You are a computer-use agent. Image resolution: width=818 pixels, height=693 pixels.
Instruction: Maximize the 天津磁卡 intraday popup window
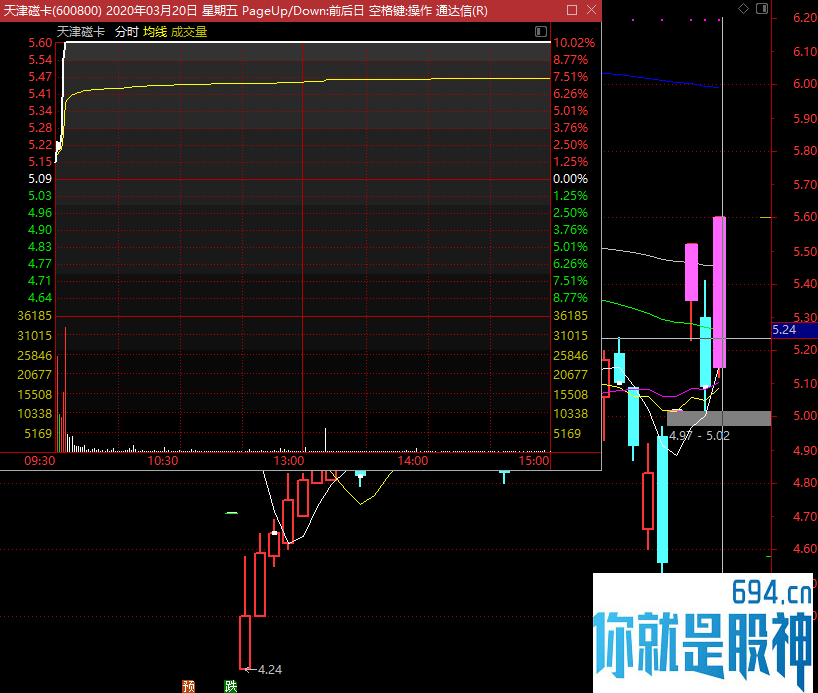click(x=572, y=10)
